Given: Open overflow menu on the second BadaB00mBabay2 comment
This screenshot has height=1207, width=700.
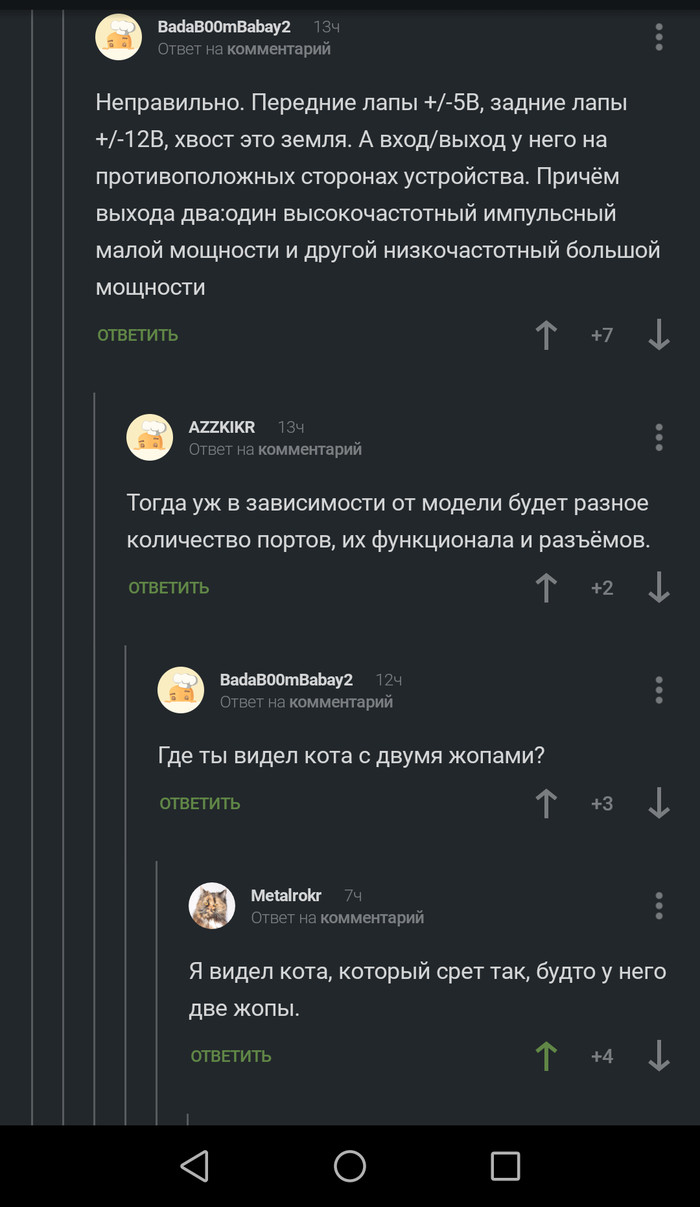Looking at the screenshot, I should coord(659,689).
